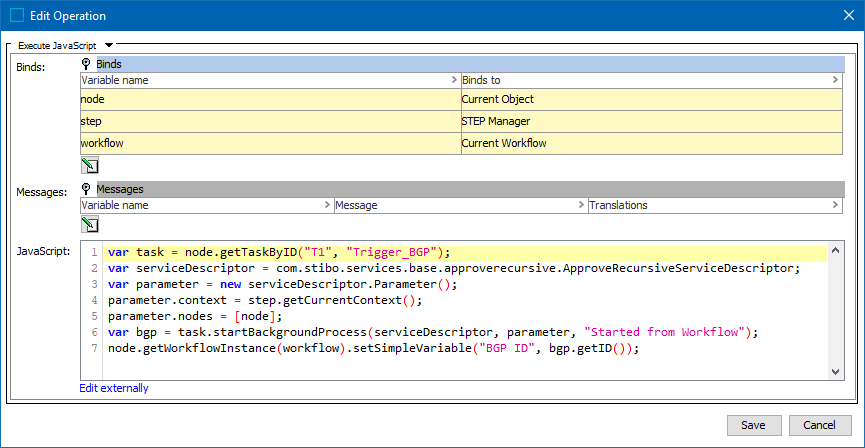Image resolution: width=865 pixels, height=448 pixels.
Task: Click the "Trigger_BGP" string literal
Action: point(393,253)
